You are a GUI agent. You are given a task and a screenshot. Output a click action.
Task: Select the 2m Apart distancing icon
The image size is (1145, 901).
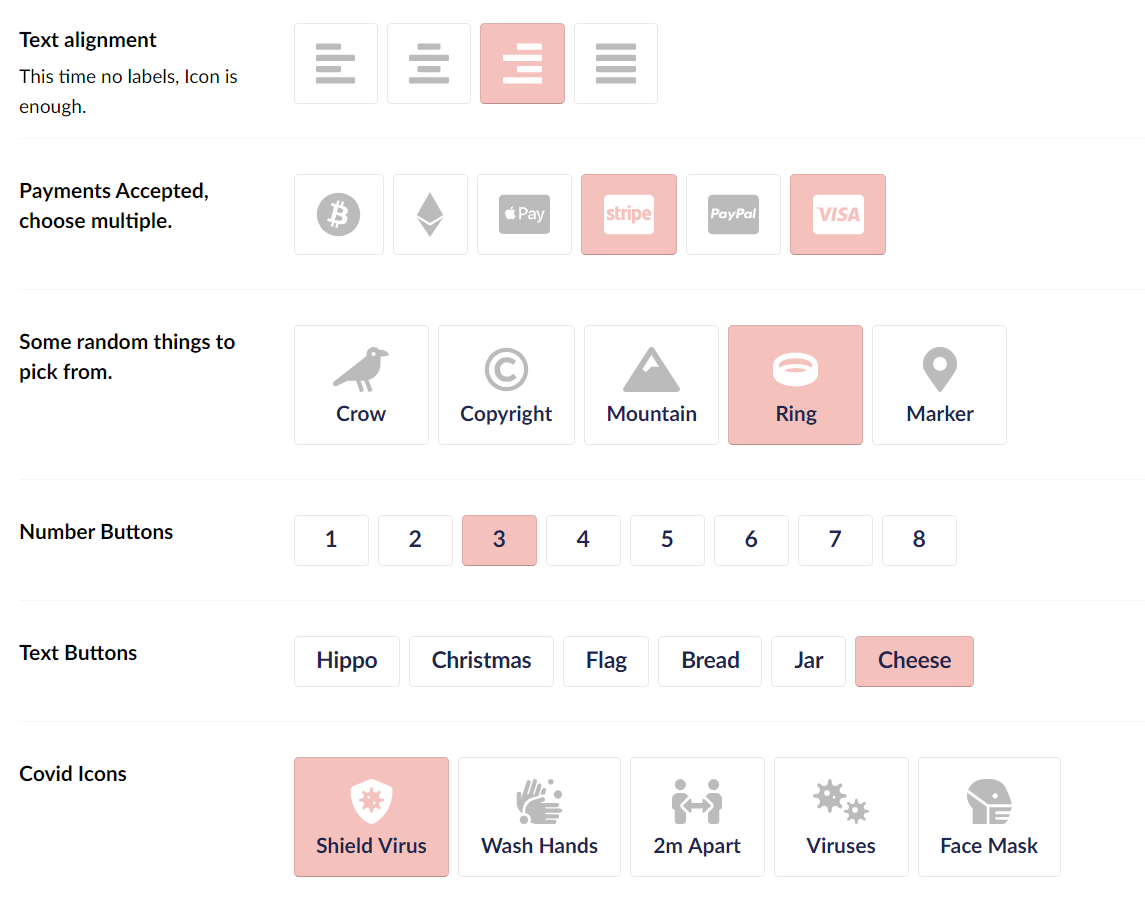(x=697, y=816)
